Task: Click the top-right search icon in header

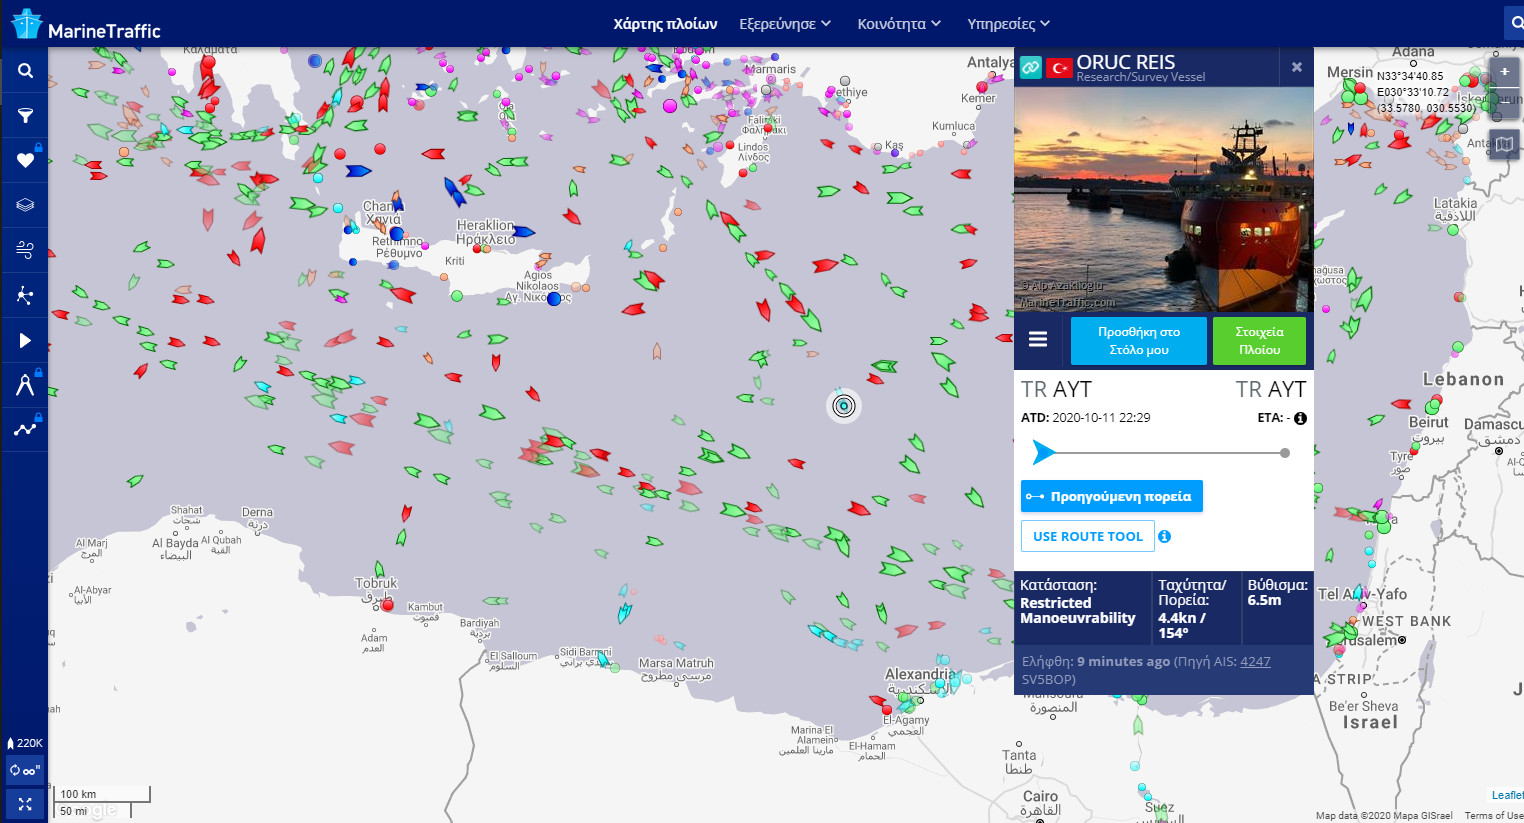Action: click(x=1516, y=23)
